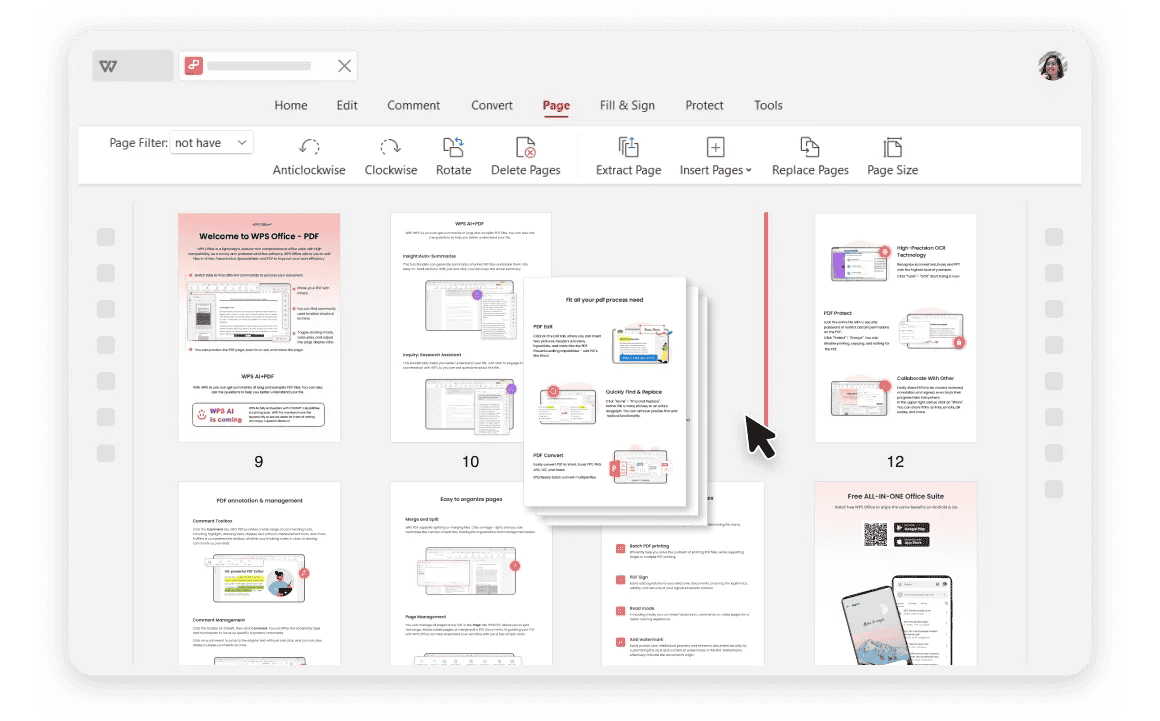The image size is (1160, 721).
Task: Open the Page Size tool
Action: (x=893, y=157)
